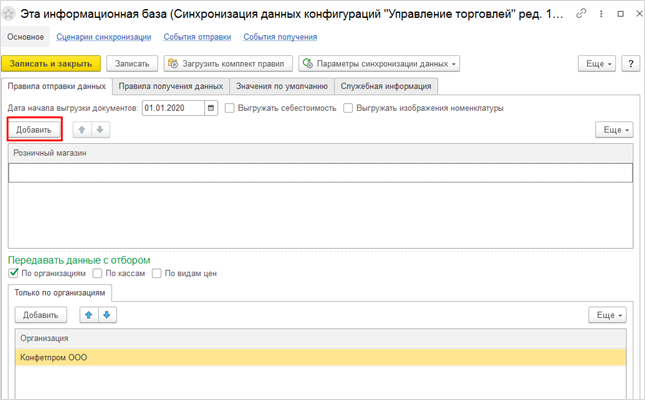Click the favorites star icon in title bar
Screen dimensions: 645x400
tap(13, 14)
